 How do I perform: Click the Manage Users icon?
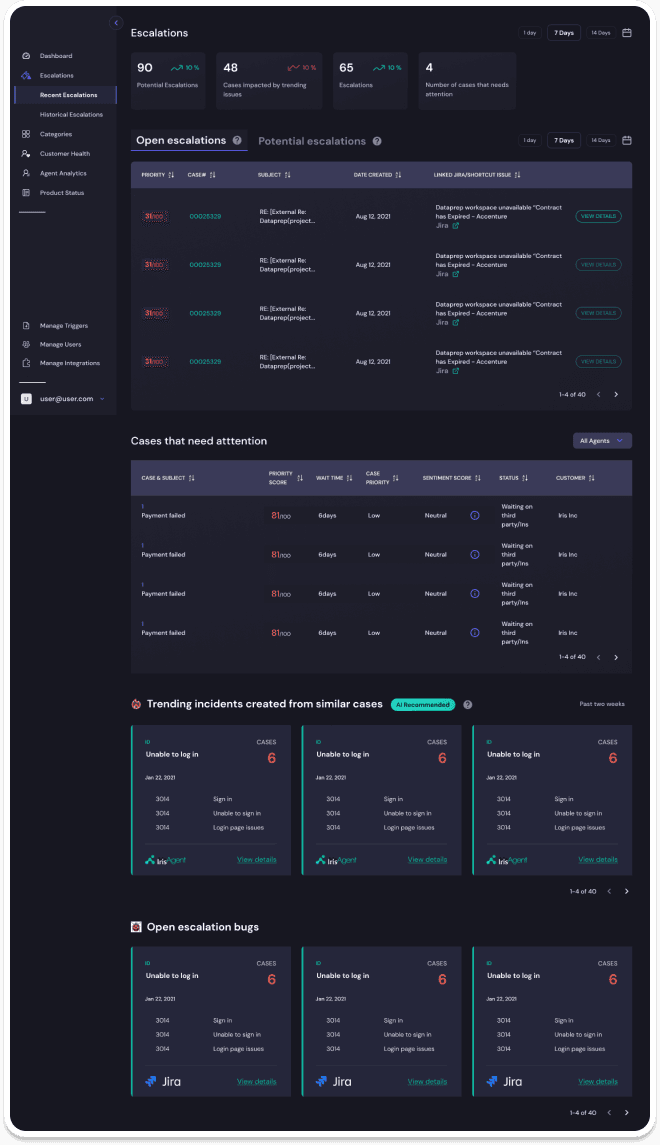[x=26, y=344]
